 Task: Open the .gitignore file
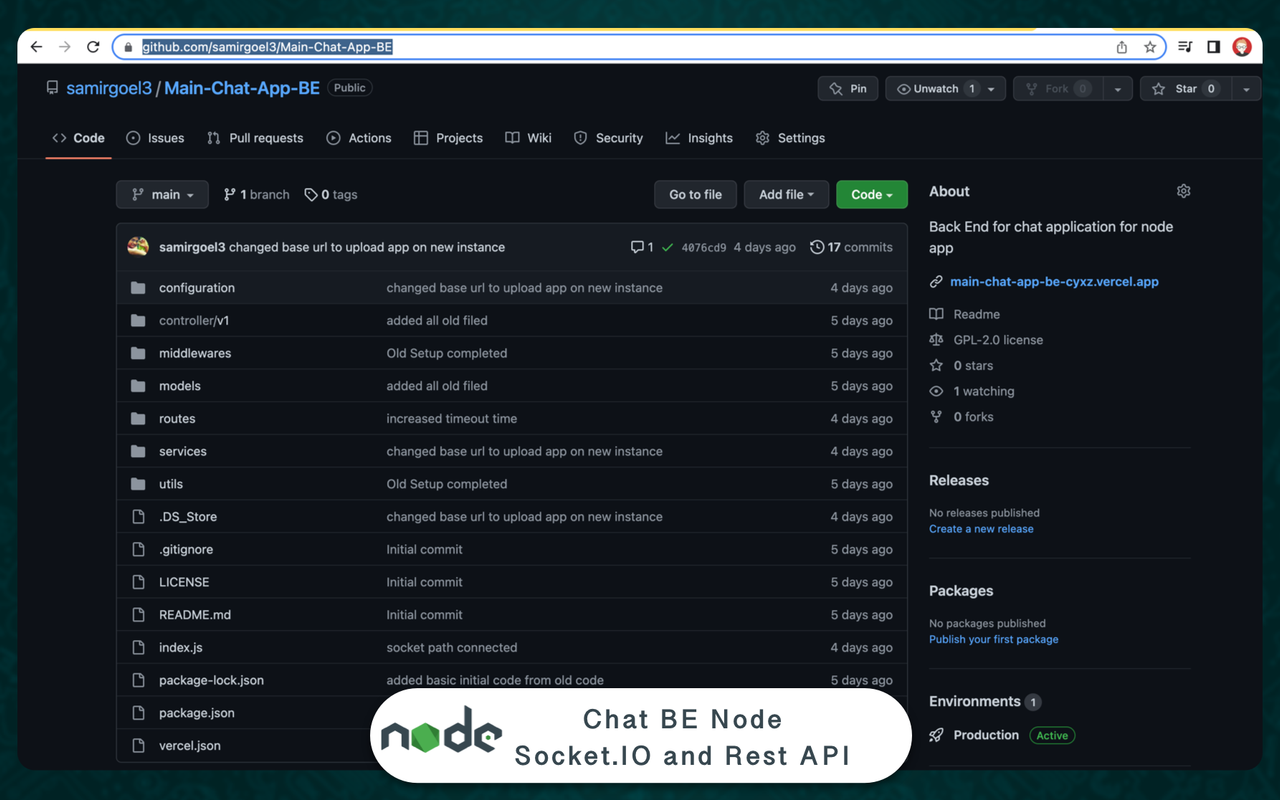pos(186,550)
